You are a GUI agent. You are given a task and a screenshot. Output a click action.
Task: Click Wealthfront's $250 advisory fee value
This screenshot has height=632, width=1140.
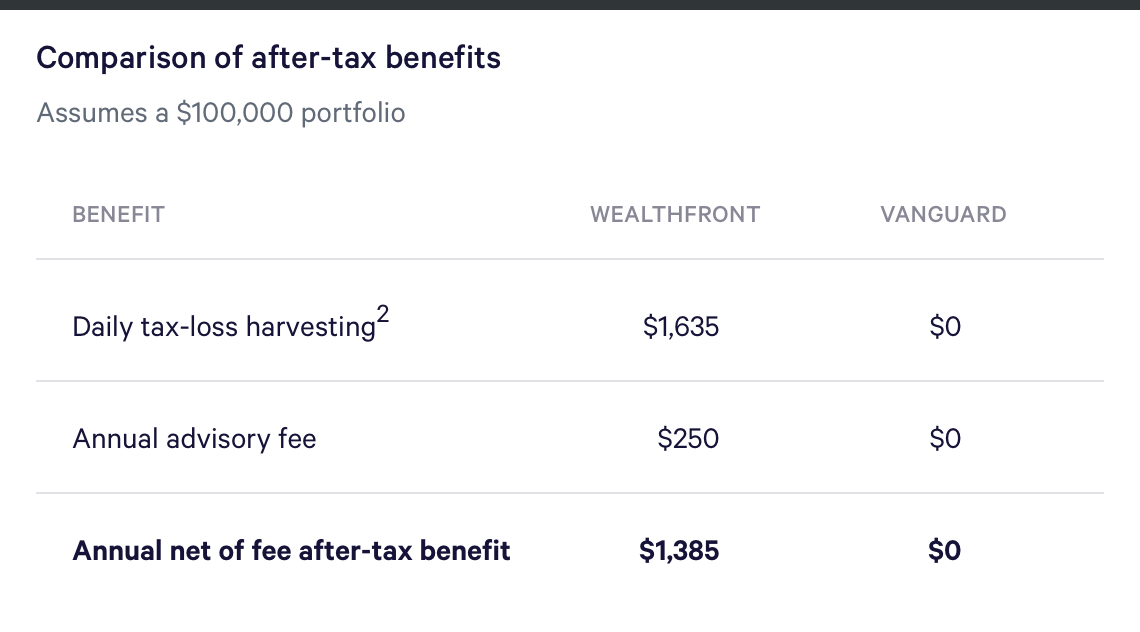688,439
